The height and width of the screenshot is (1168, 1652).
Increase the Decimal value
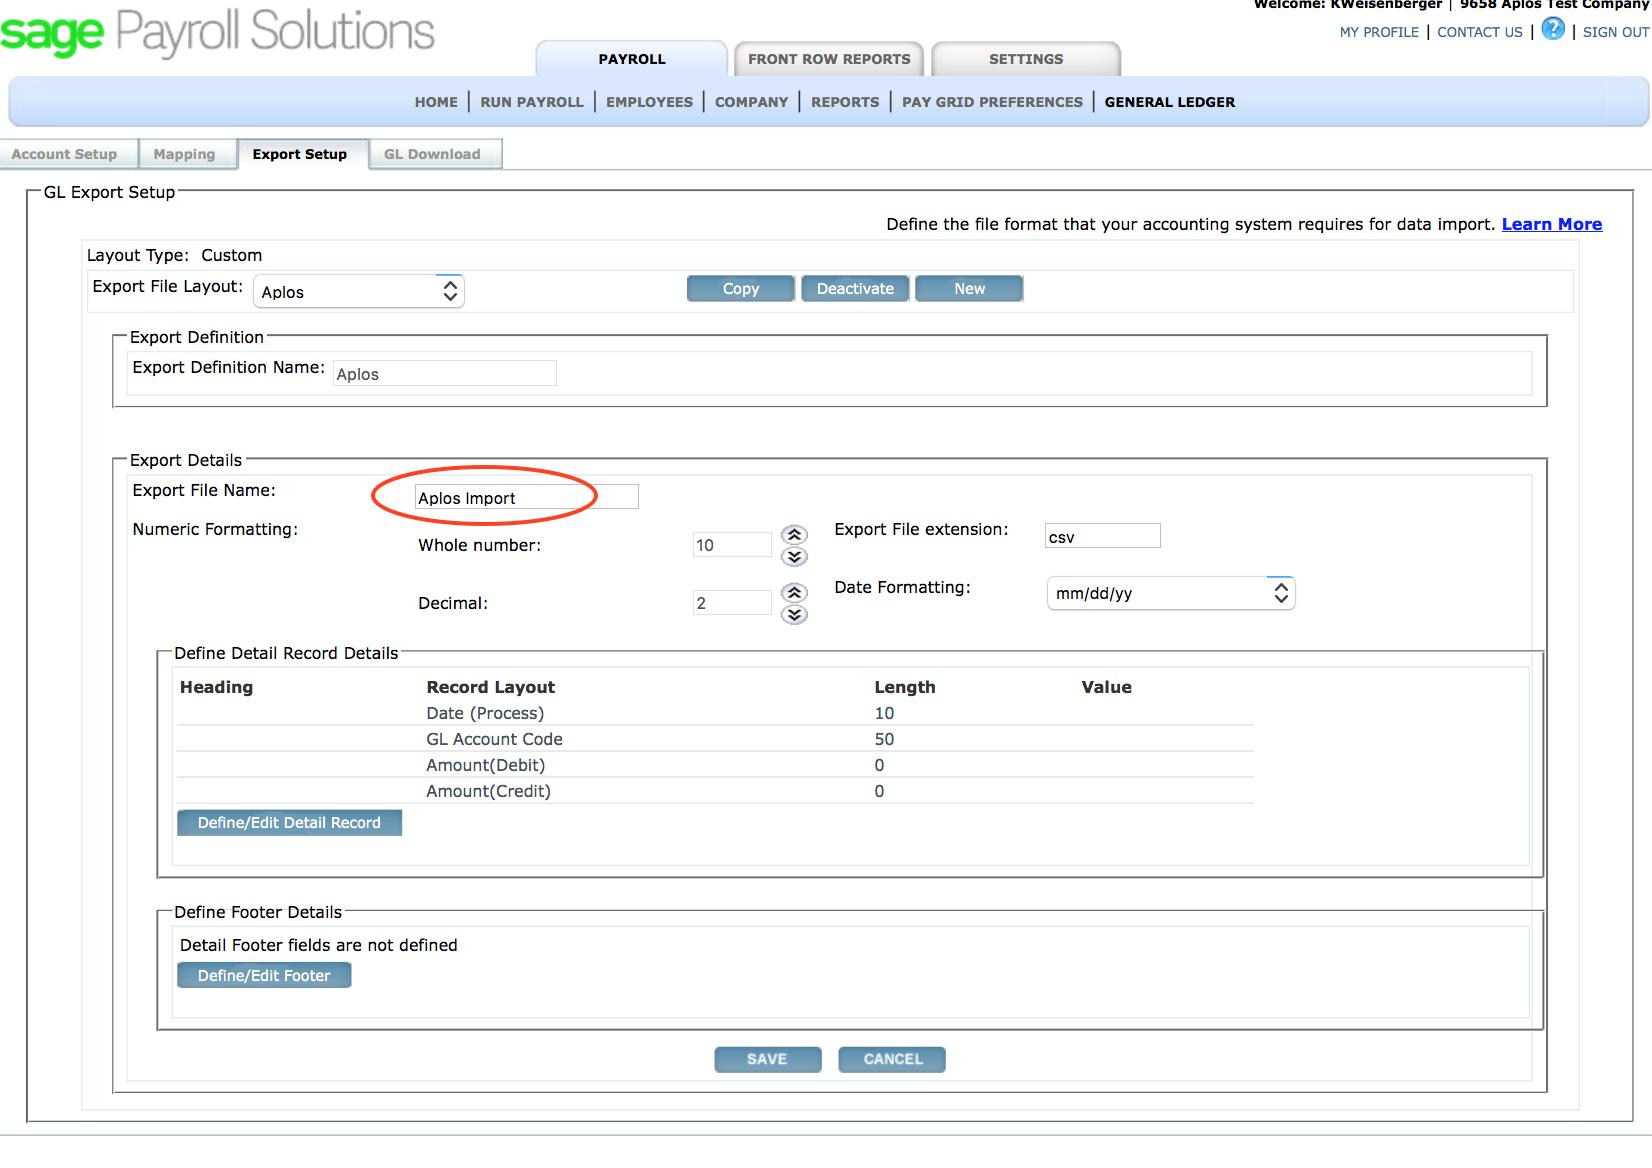tap(794, 593)
